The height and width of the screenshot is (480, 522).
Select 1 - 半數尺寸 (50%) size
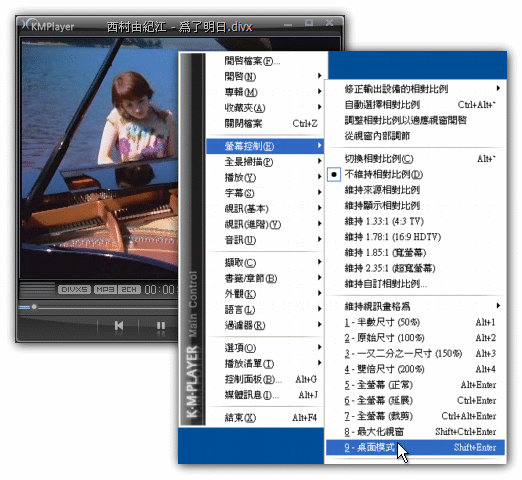pyautogui.click(x=415, y=322)
